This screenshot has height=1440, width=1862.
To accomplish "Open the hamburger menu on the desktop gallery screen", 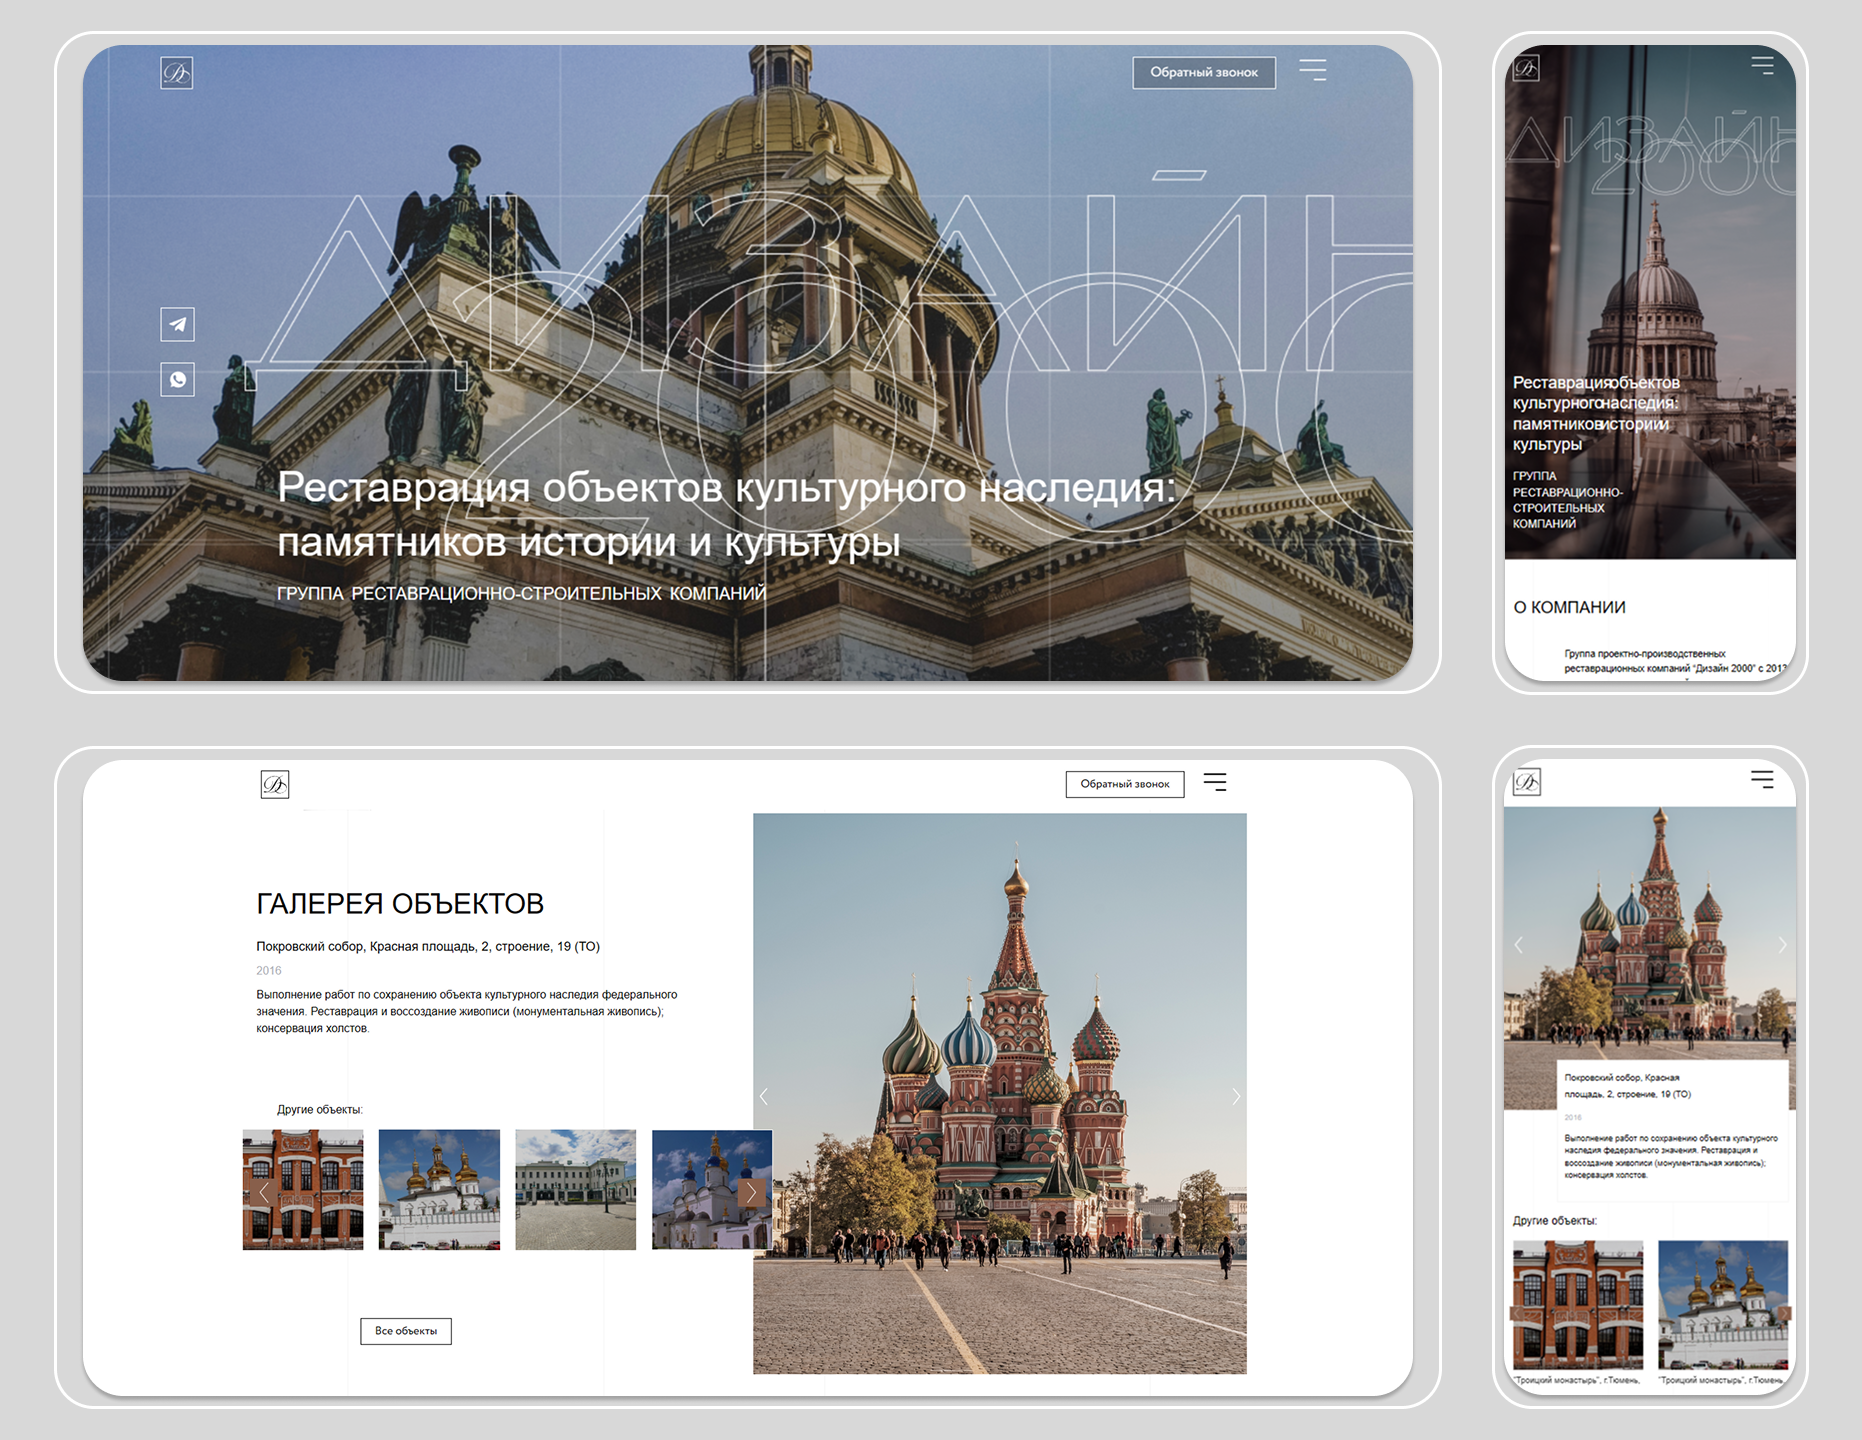I will (1215, 782).
